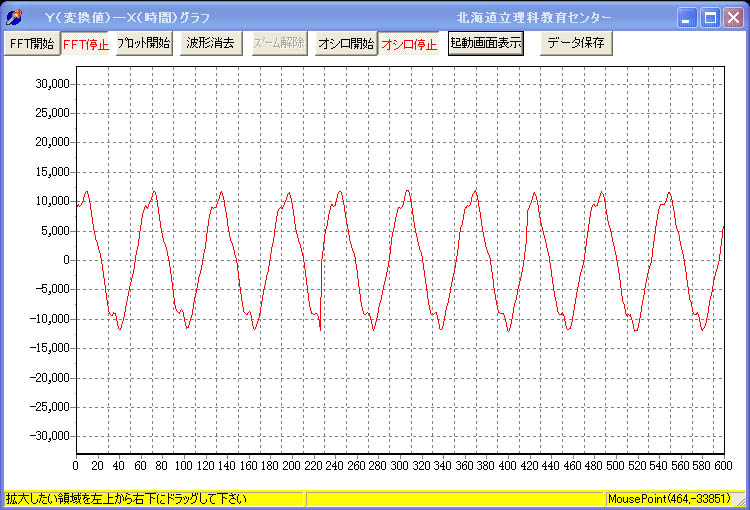Click the 0 label on Y-axis
Viewport: 750px width, 510px height.
coord(66,260)
